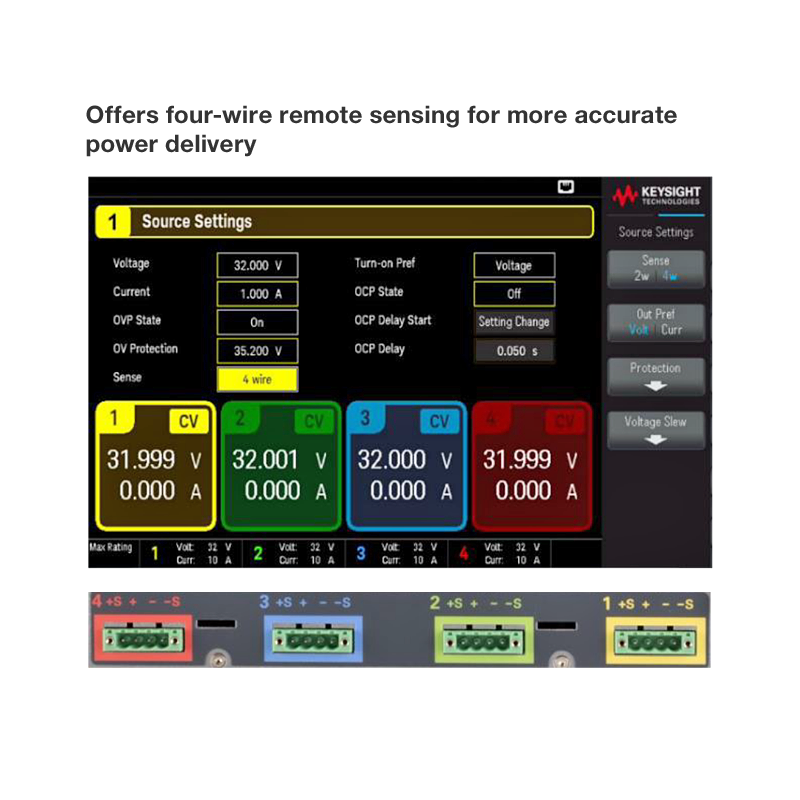Click the 32.001 V reading on channel 2
This screenshot has height=800, width=800.
tap(280, 460)
